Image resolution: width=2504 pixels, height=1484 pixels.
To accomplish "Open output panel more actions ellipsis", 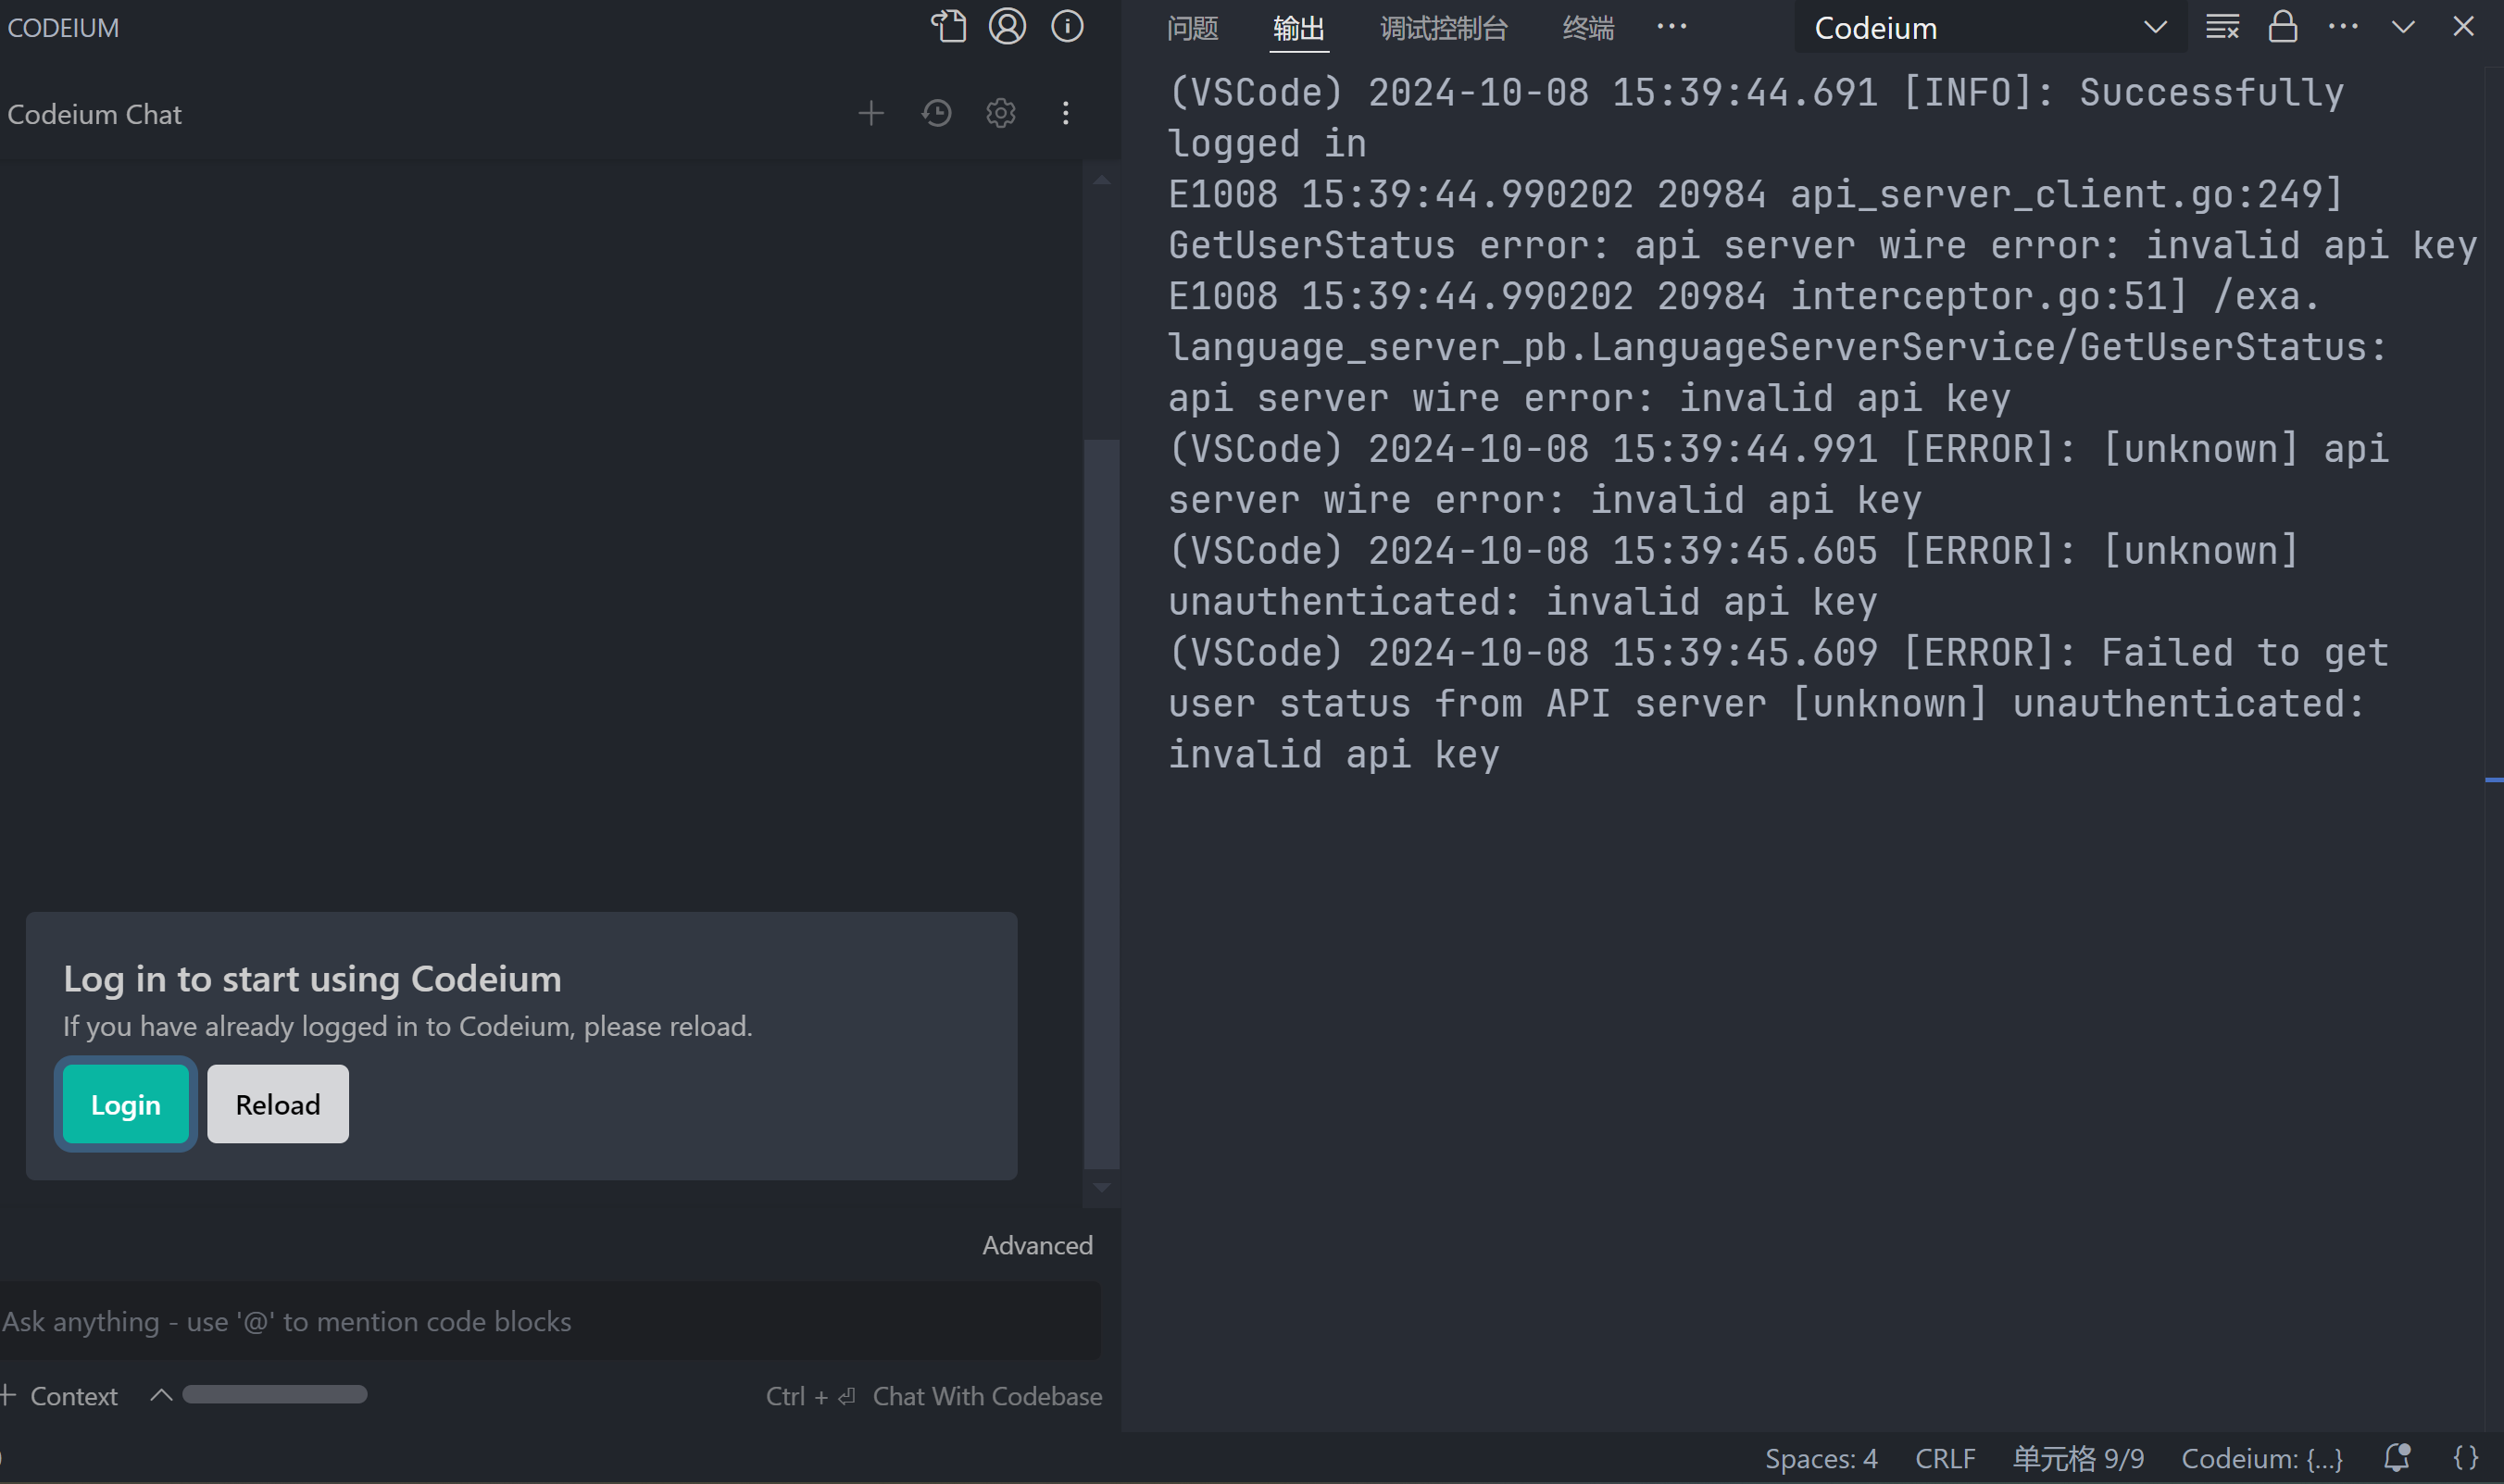I will (x=2343, y=27).
